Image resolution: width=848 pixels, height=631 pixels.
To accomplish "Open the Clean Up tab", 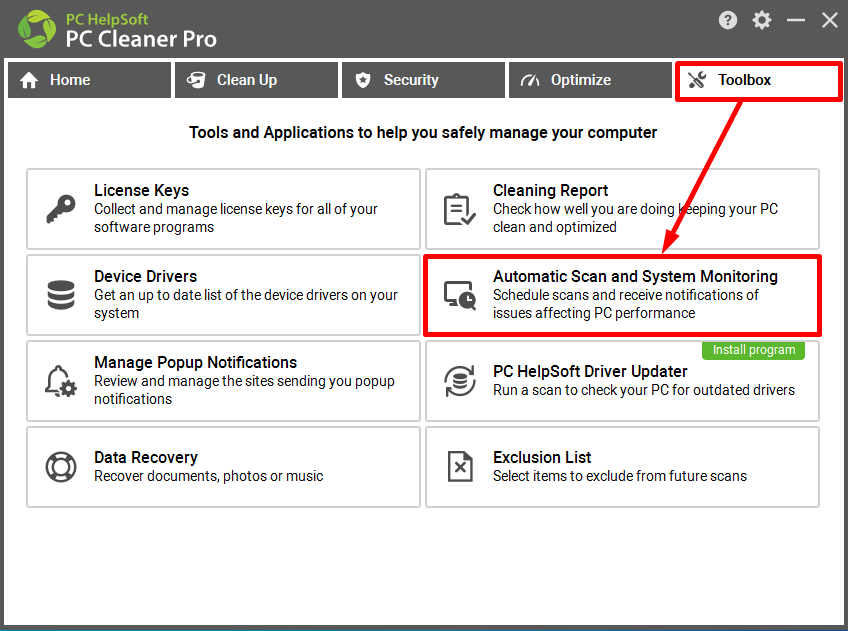I will [256, 80].
